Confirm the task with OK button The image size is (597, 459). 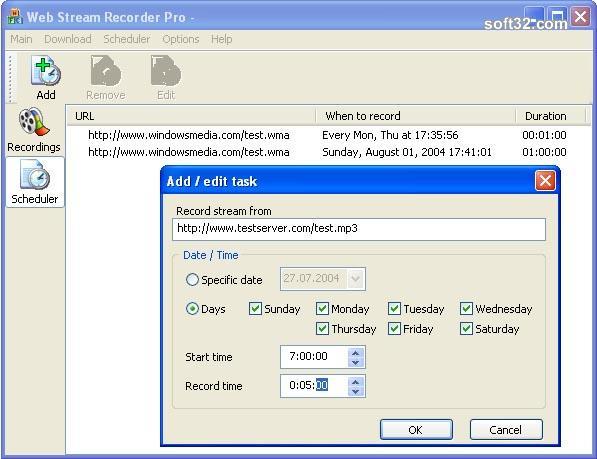[416, 430]
